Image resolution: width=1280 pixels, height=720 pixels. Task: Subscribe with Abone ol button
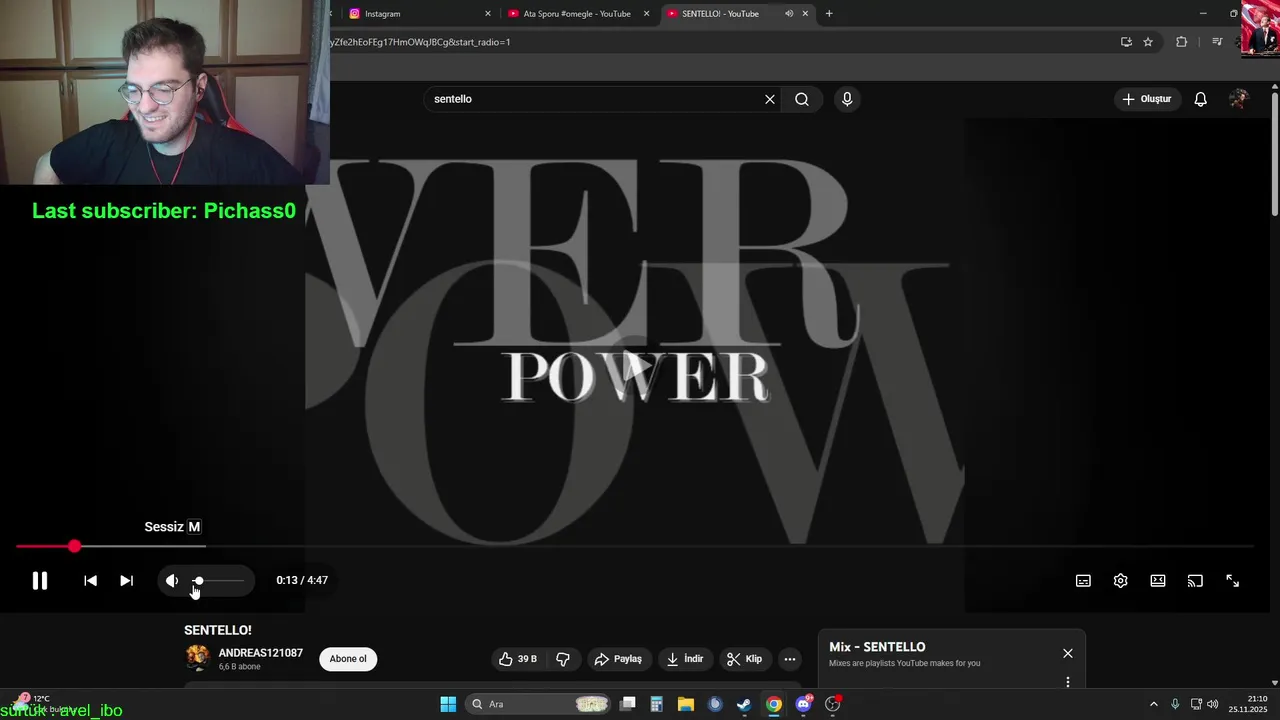point(348,659)
